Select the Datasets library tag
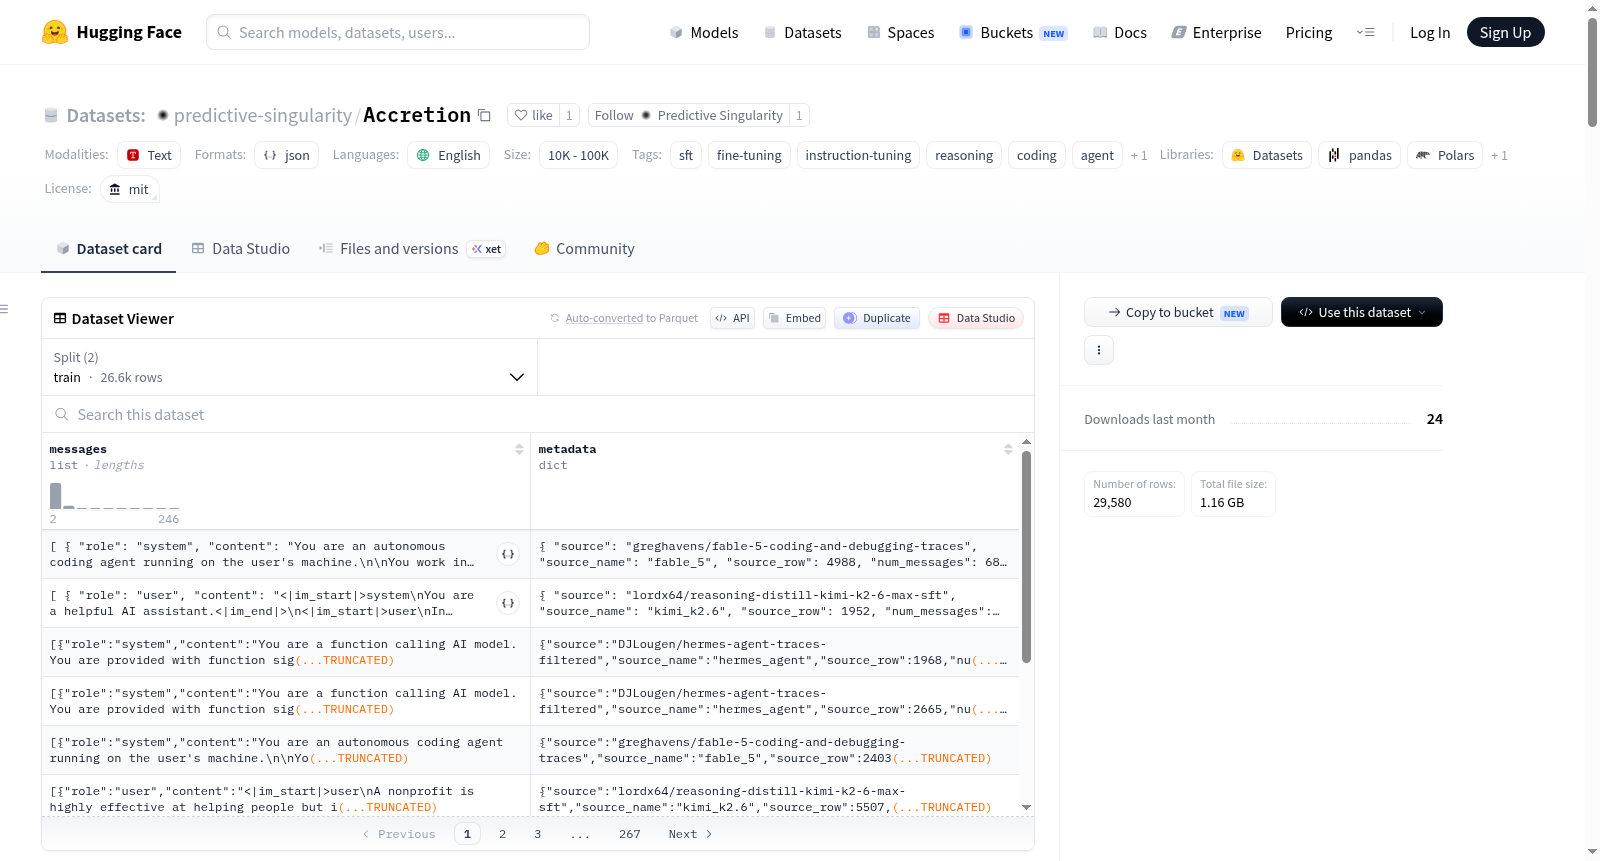1600x861 pixels. pos(1267,155)
